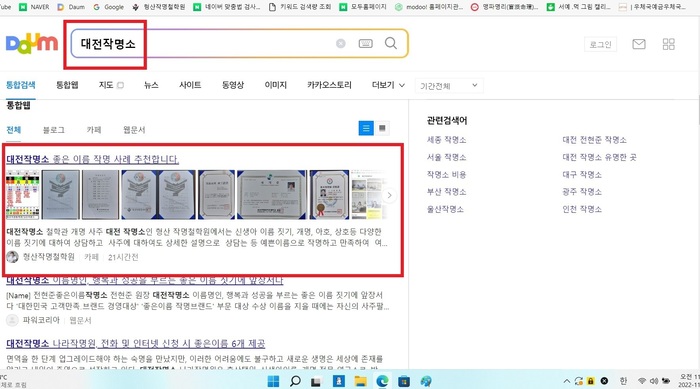Show next images with the carousel arrow
Viewport: 700px width, 389px height.
pos(389,195)
